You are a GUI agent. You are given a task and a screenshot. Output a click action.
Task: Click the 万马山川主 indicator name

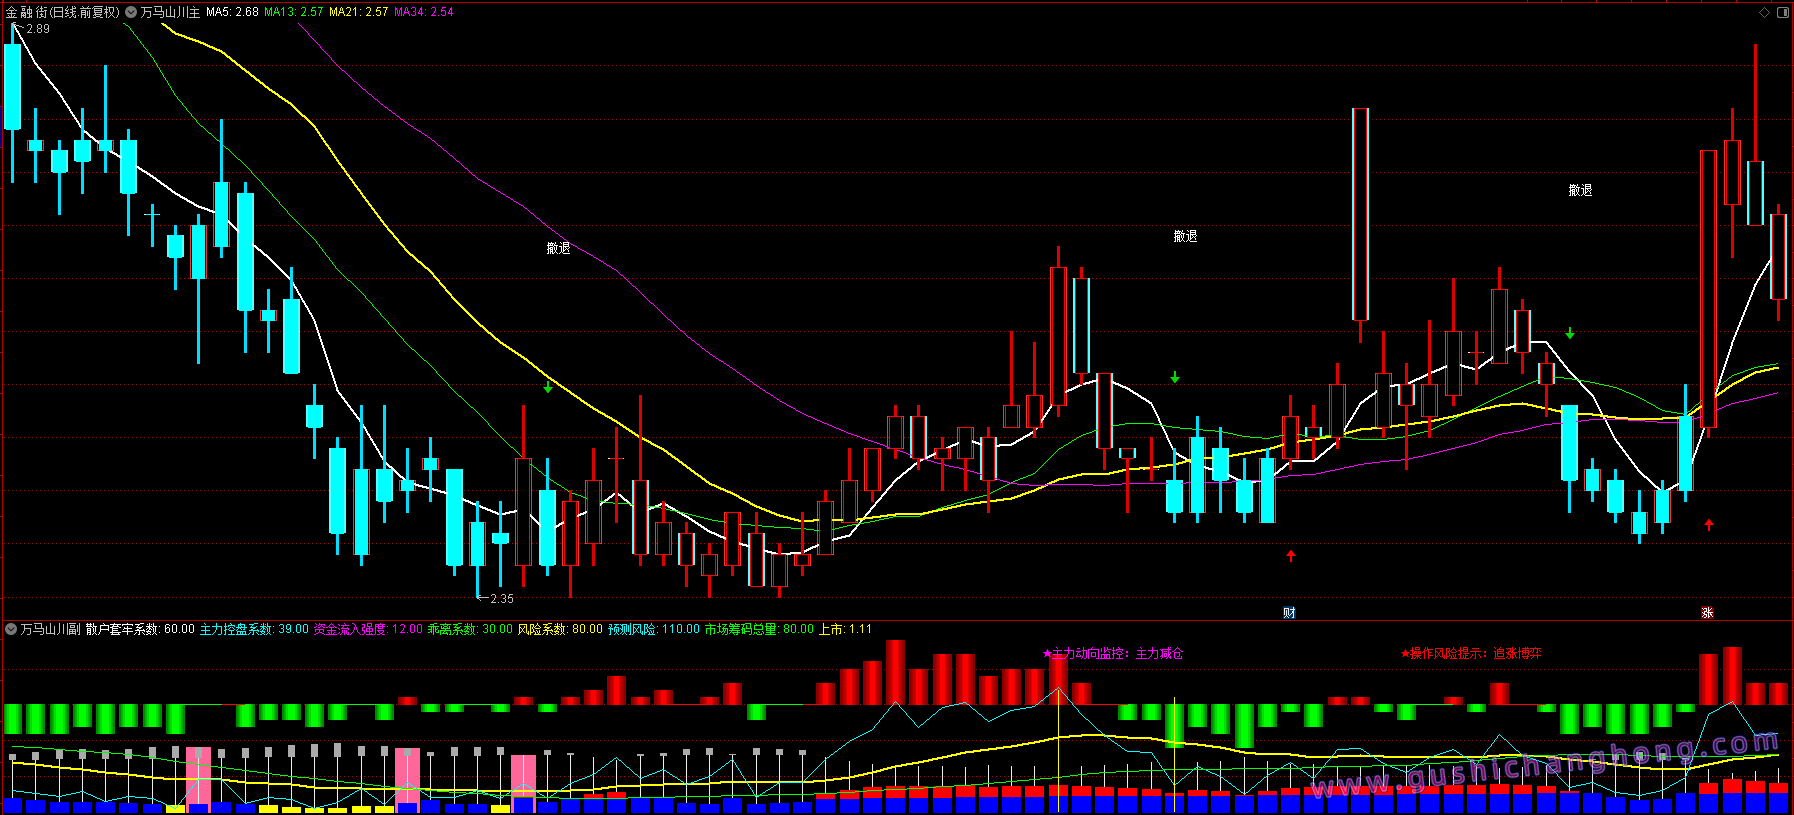[x=170, y=12]
